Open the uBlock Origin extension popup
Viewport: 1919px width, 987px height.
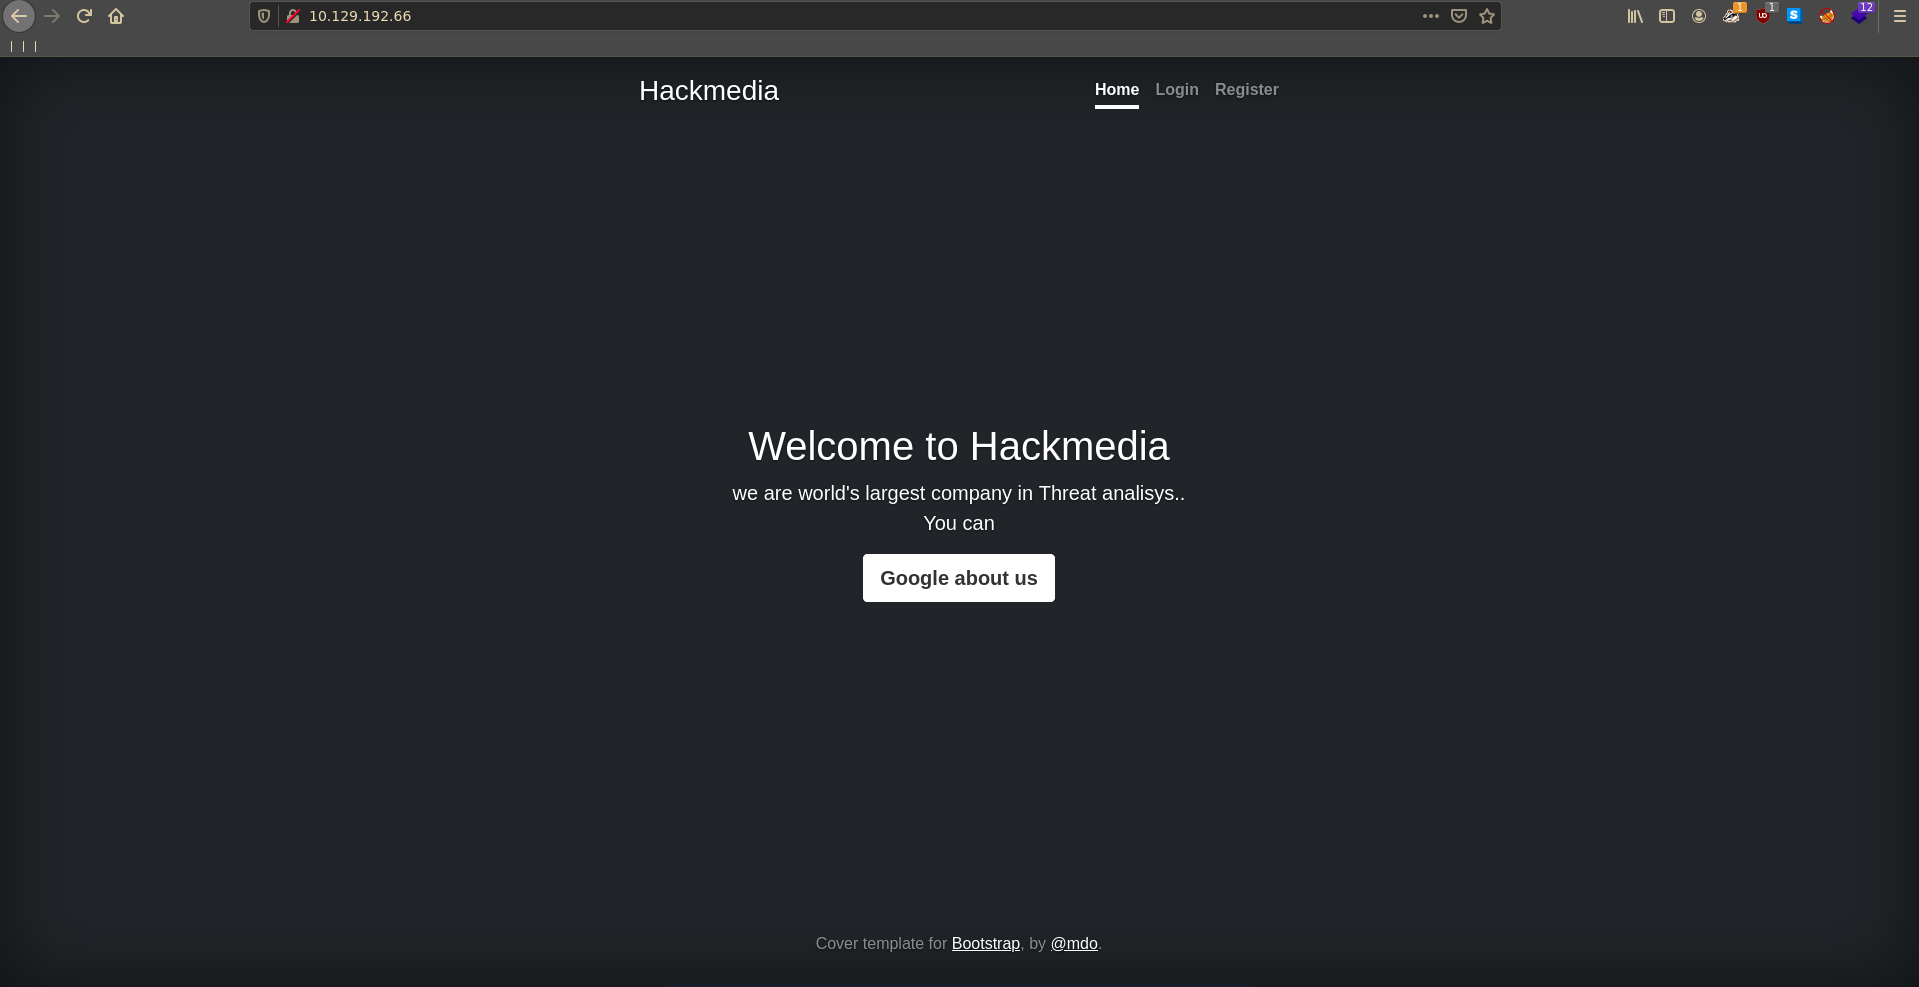click(x=1763, y=16)
